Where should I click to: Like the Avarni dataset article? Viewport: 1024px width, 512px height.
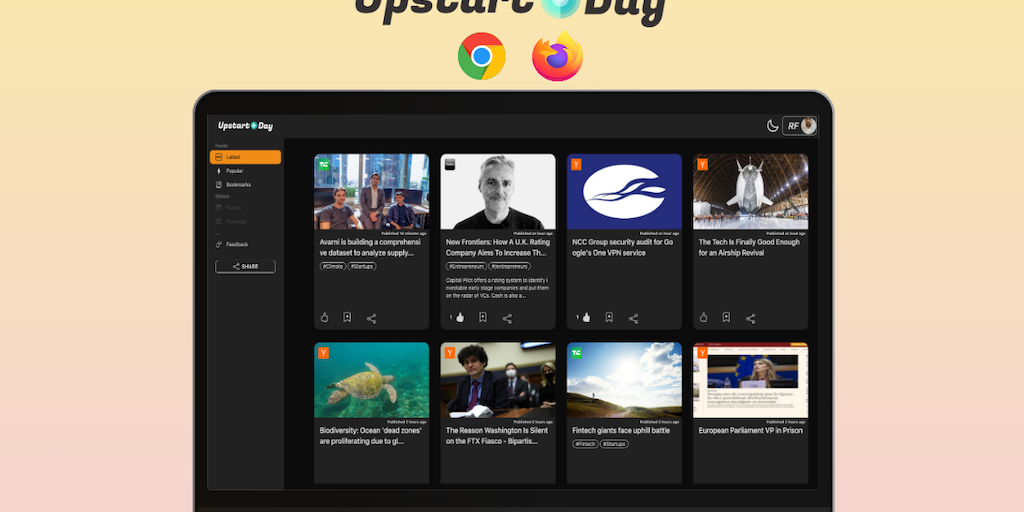tap(325, 317)
